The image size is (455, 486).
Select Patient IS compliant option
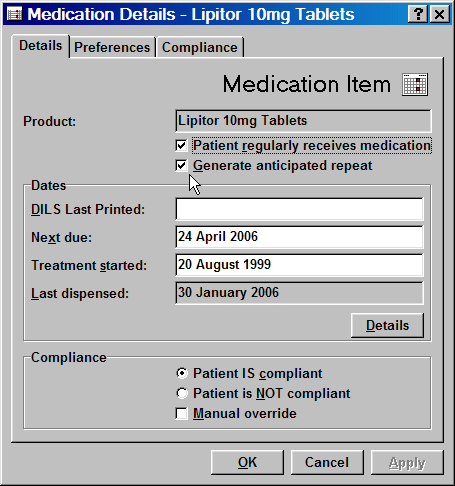point(182,373)
